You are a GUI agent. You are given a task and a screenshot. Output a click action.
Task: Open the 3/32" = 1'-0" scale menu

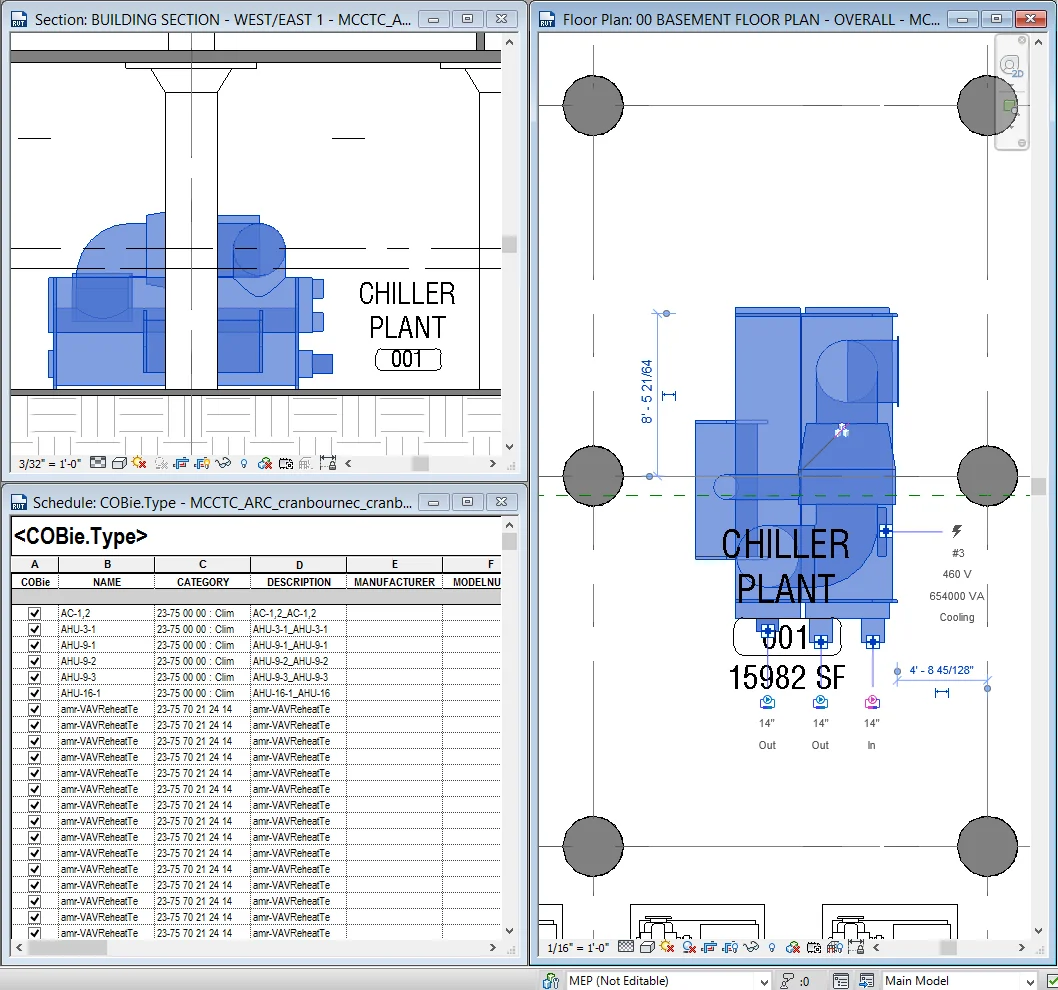(49, 464)
